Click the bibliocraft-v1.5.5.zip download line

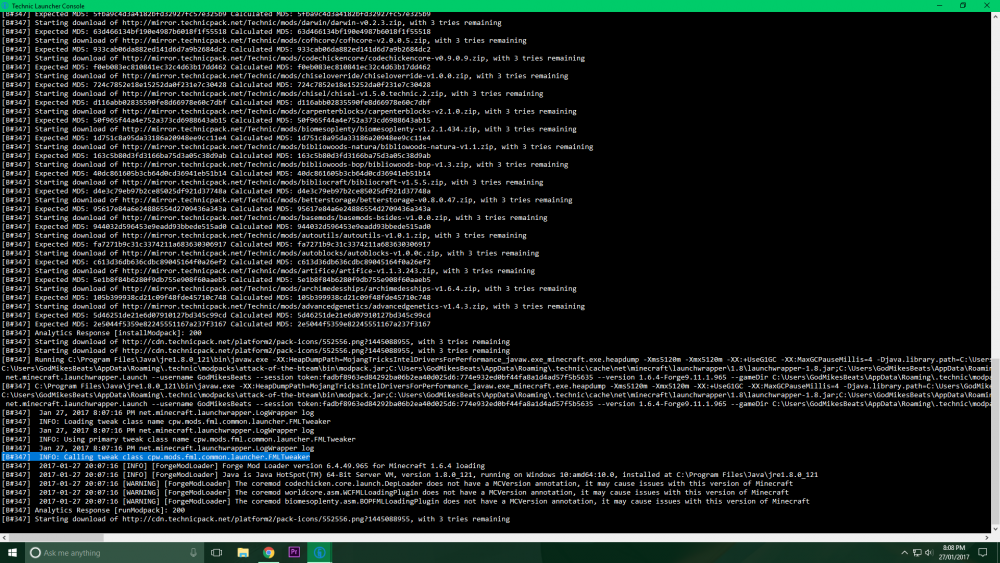pos(272,182)
